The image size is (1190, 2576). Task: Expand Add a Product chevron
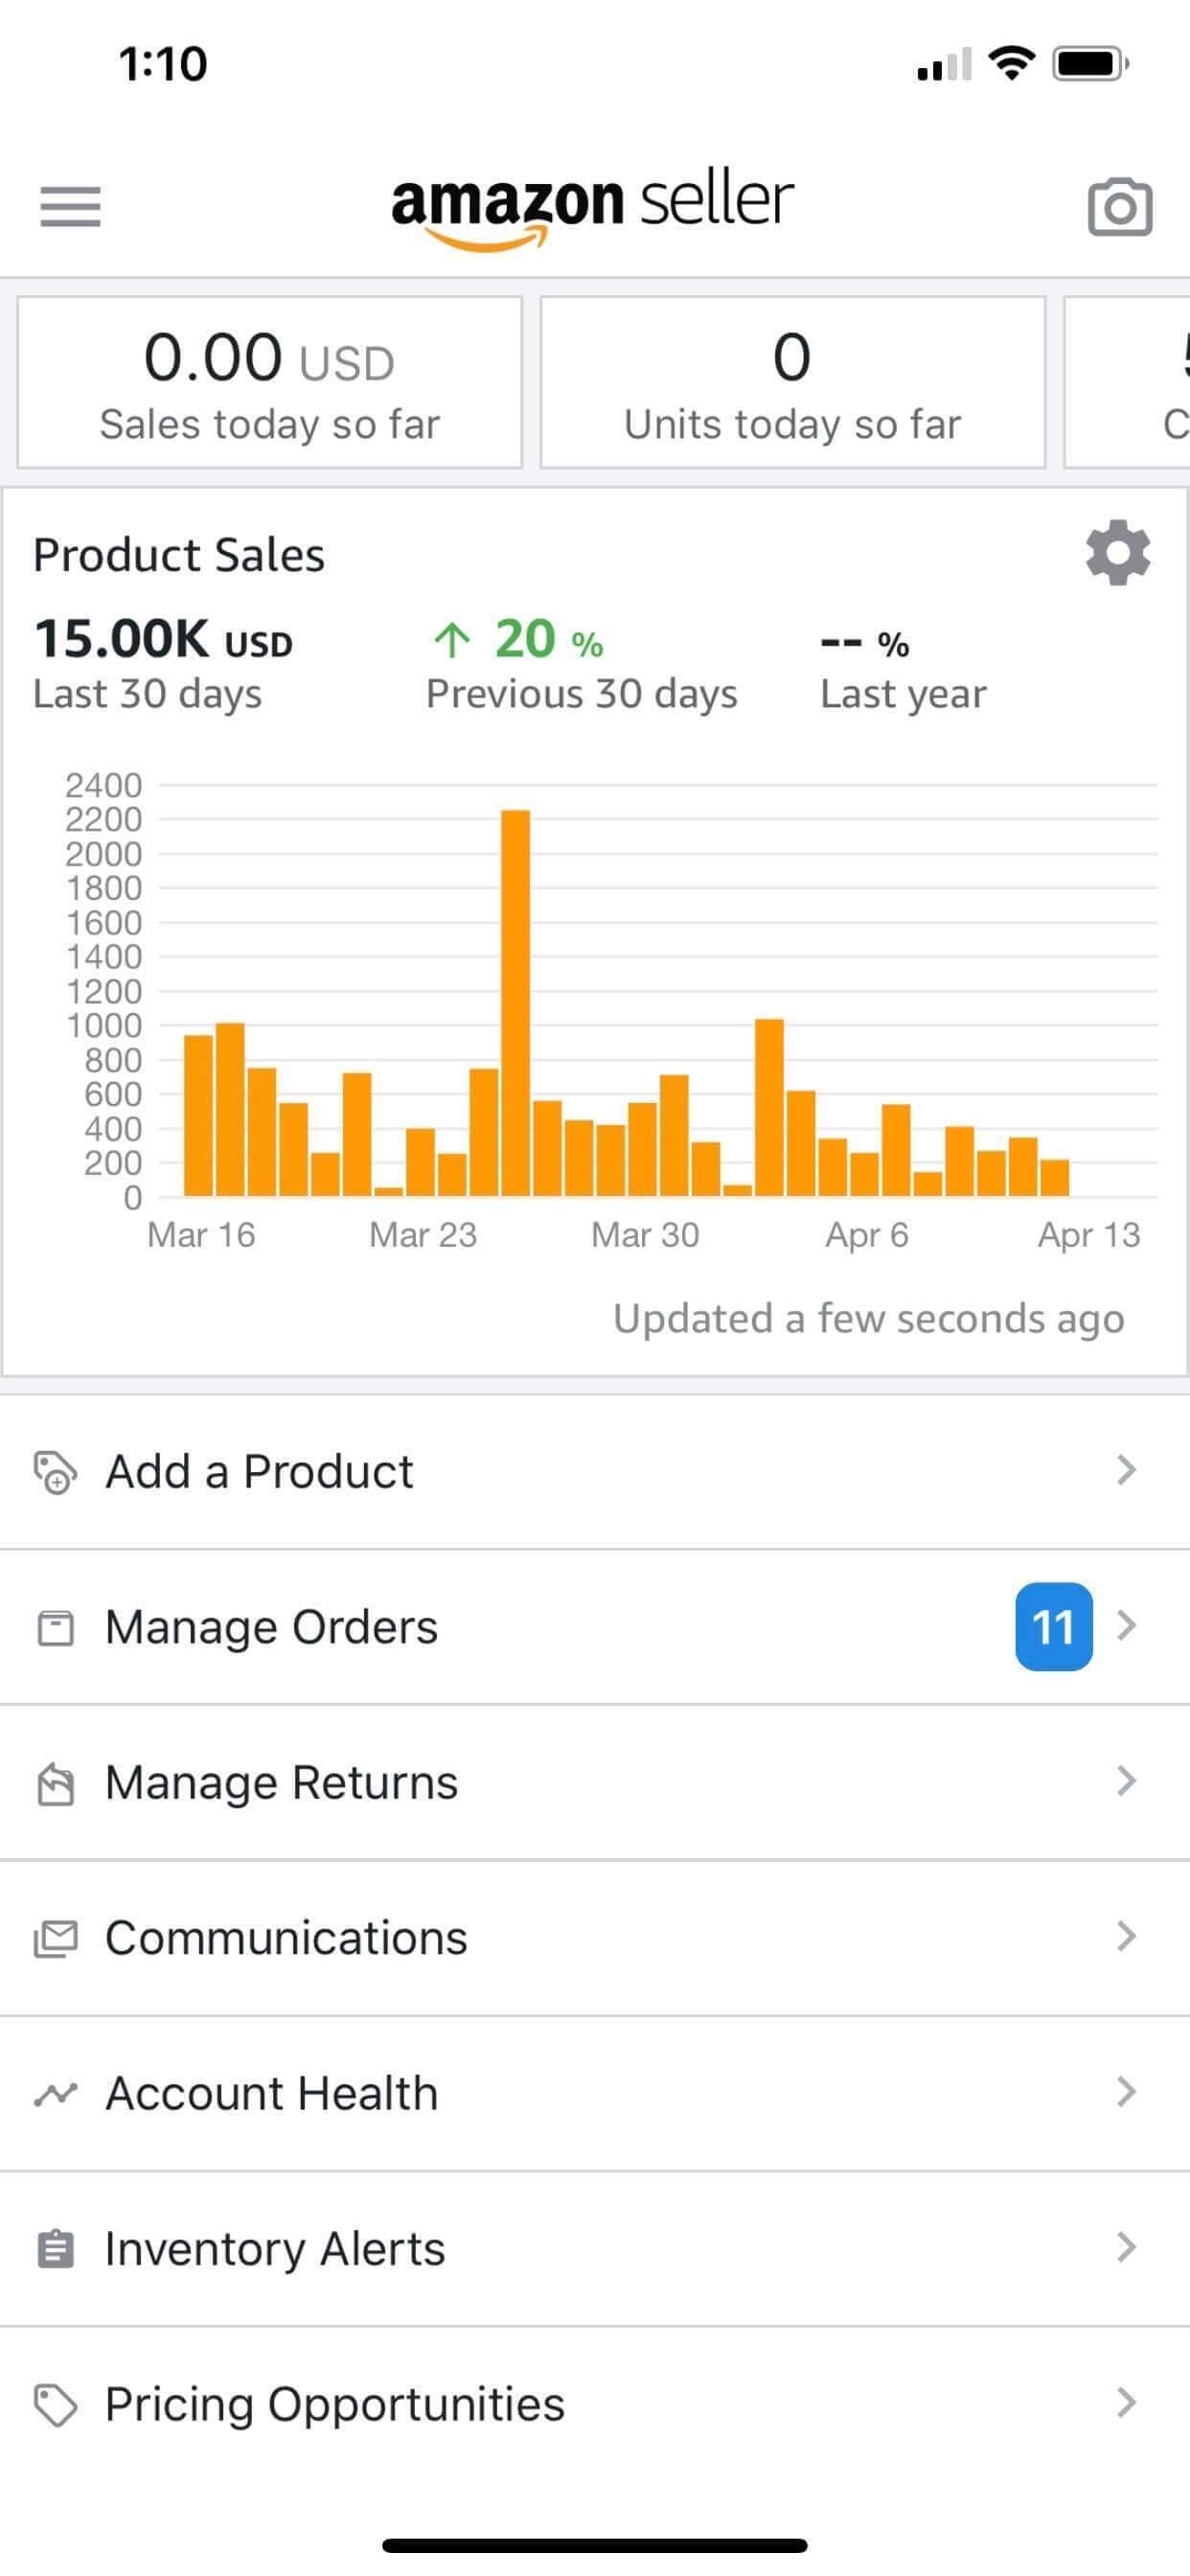point(1126,1470)
